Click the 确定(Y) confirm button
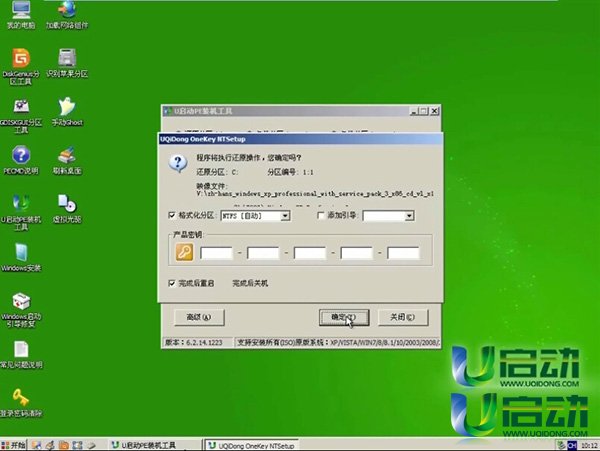 344,317
